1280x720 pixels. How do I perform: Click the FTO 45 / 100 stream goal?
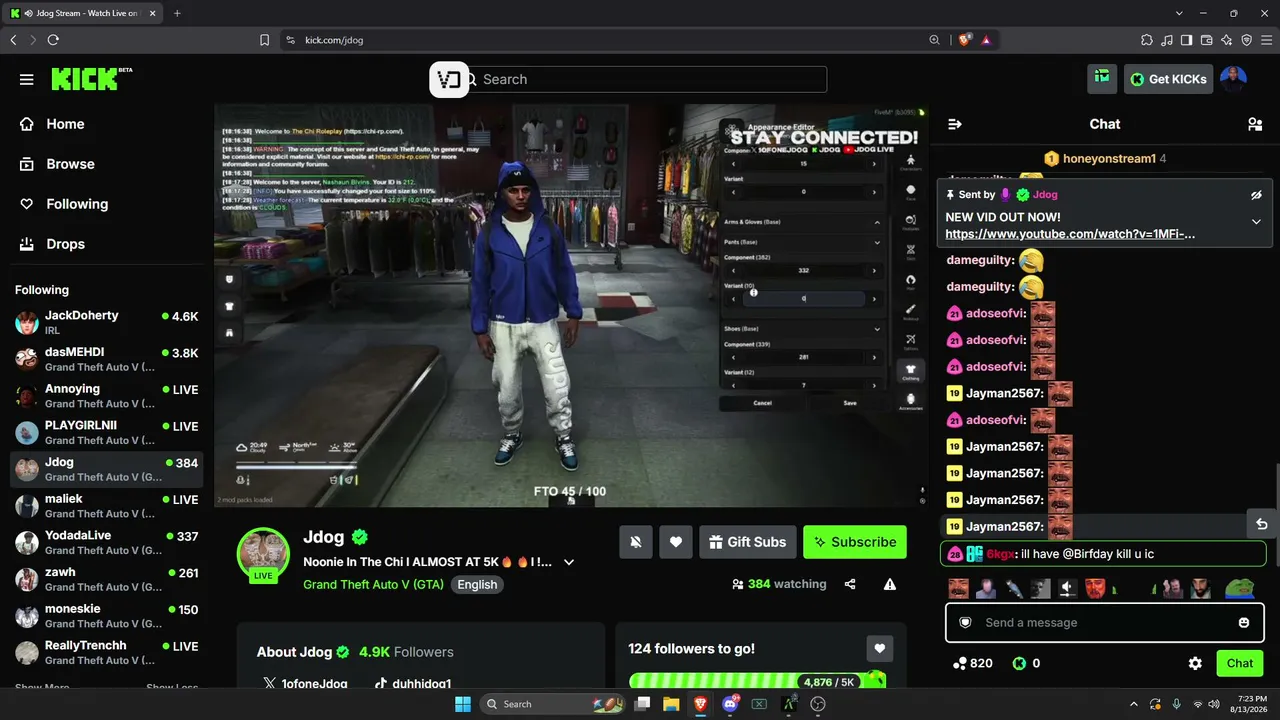click(570, 491)
